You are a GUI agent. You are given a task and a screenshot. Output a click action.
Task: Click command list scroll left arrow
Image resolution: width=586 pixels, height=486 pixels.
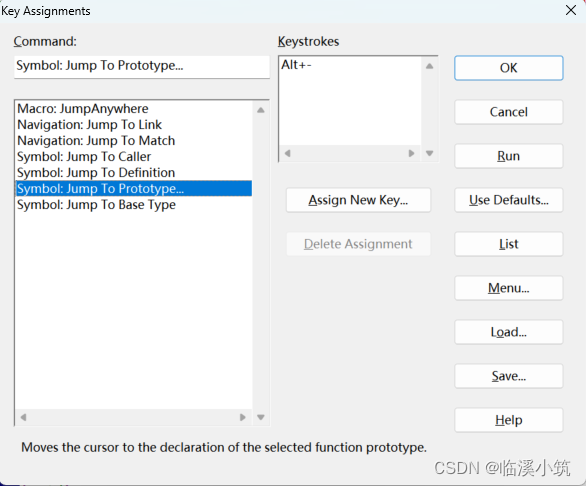click(23, 417)
